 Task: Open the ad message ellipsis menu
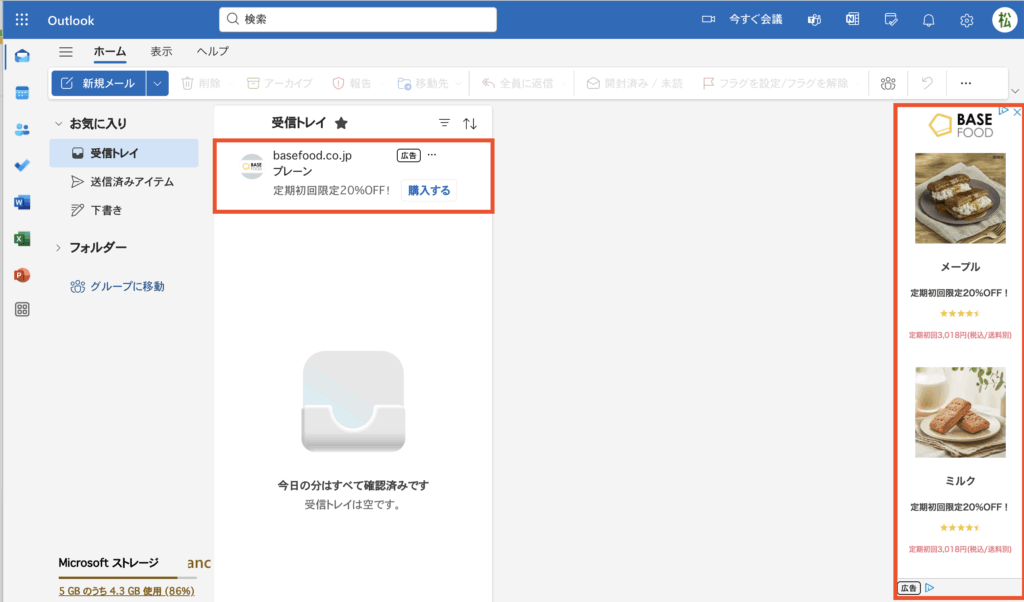coord(432,155)
